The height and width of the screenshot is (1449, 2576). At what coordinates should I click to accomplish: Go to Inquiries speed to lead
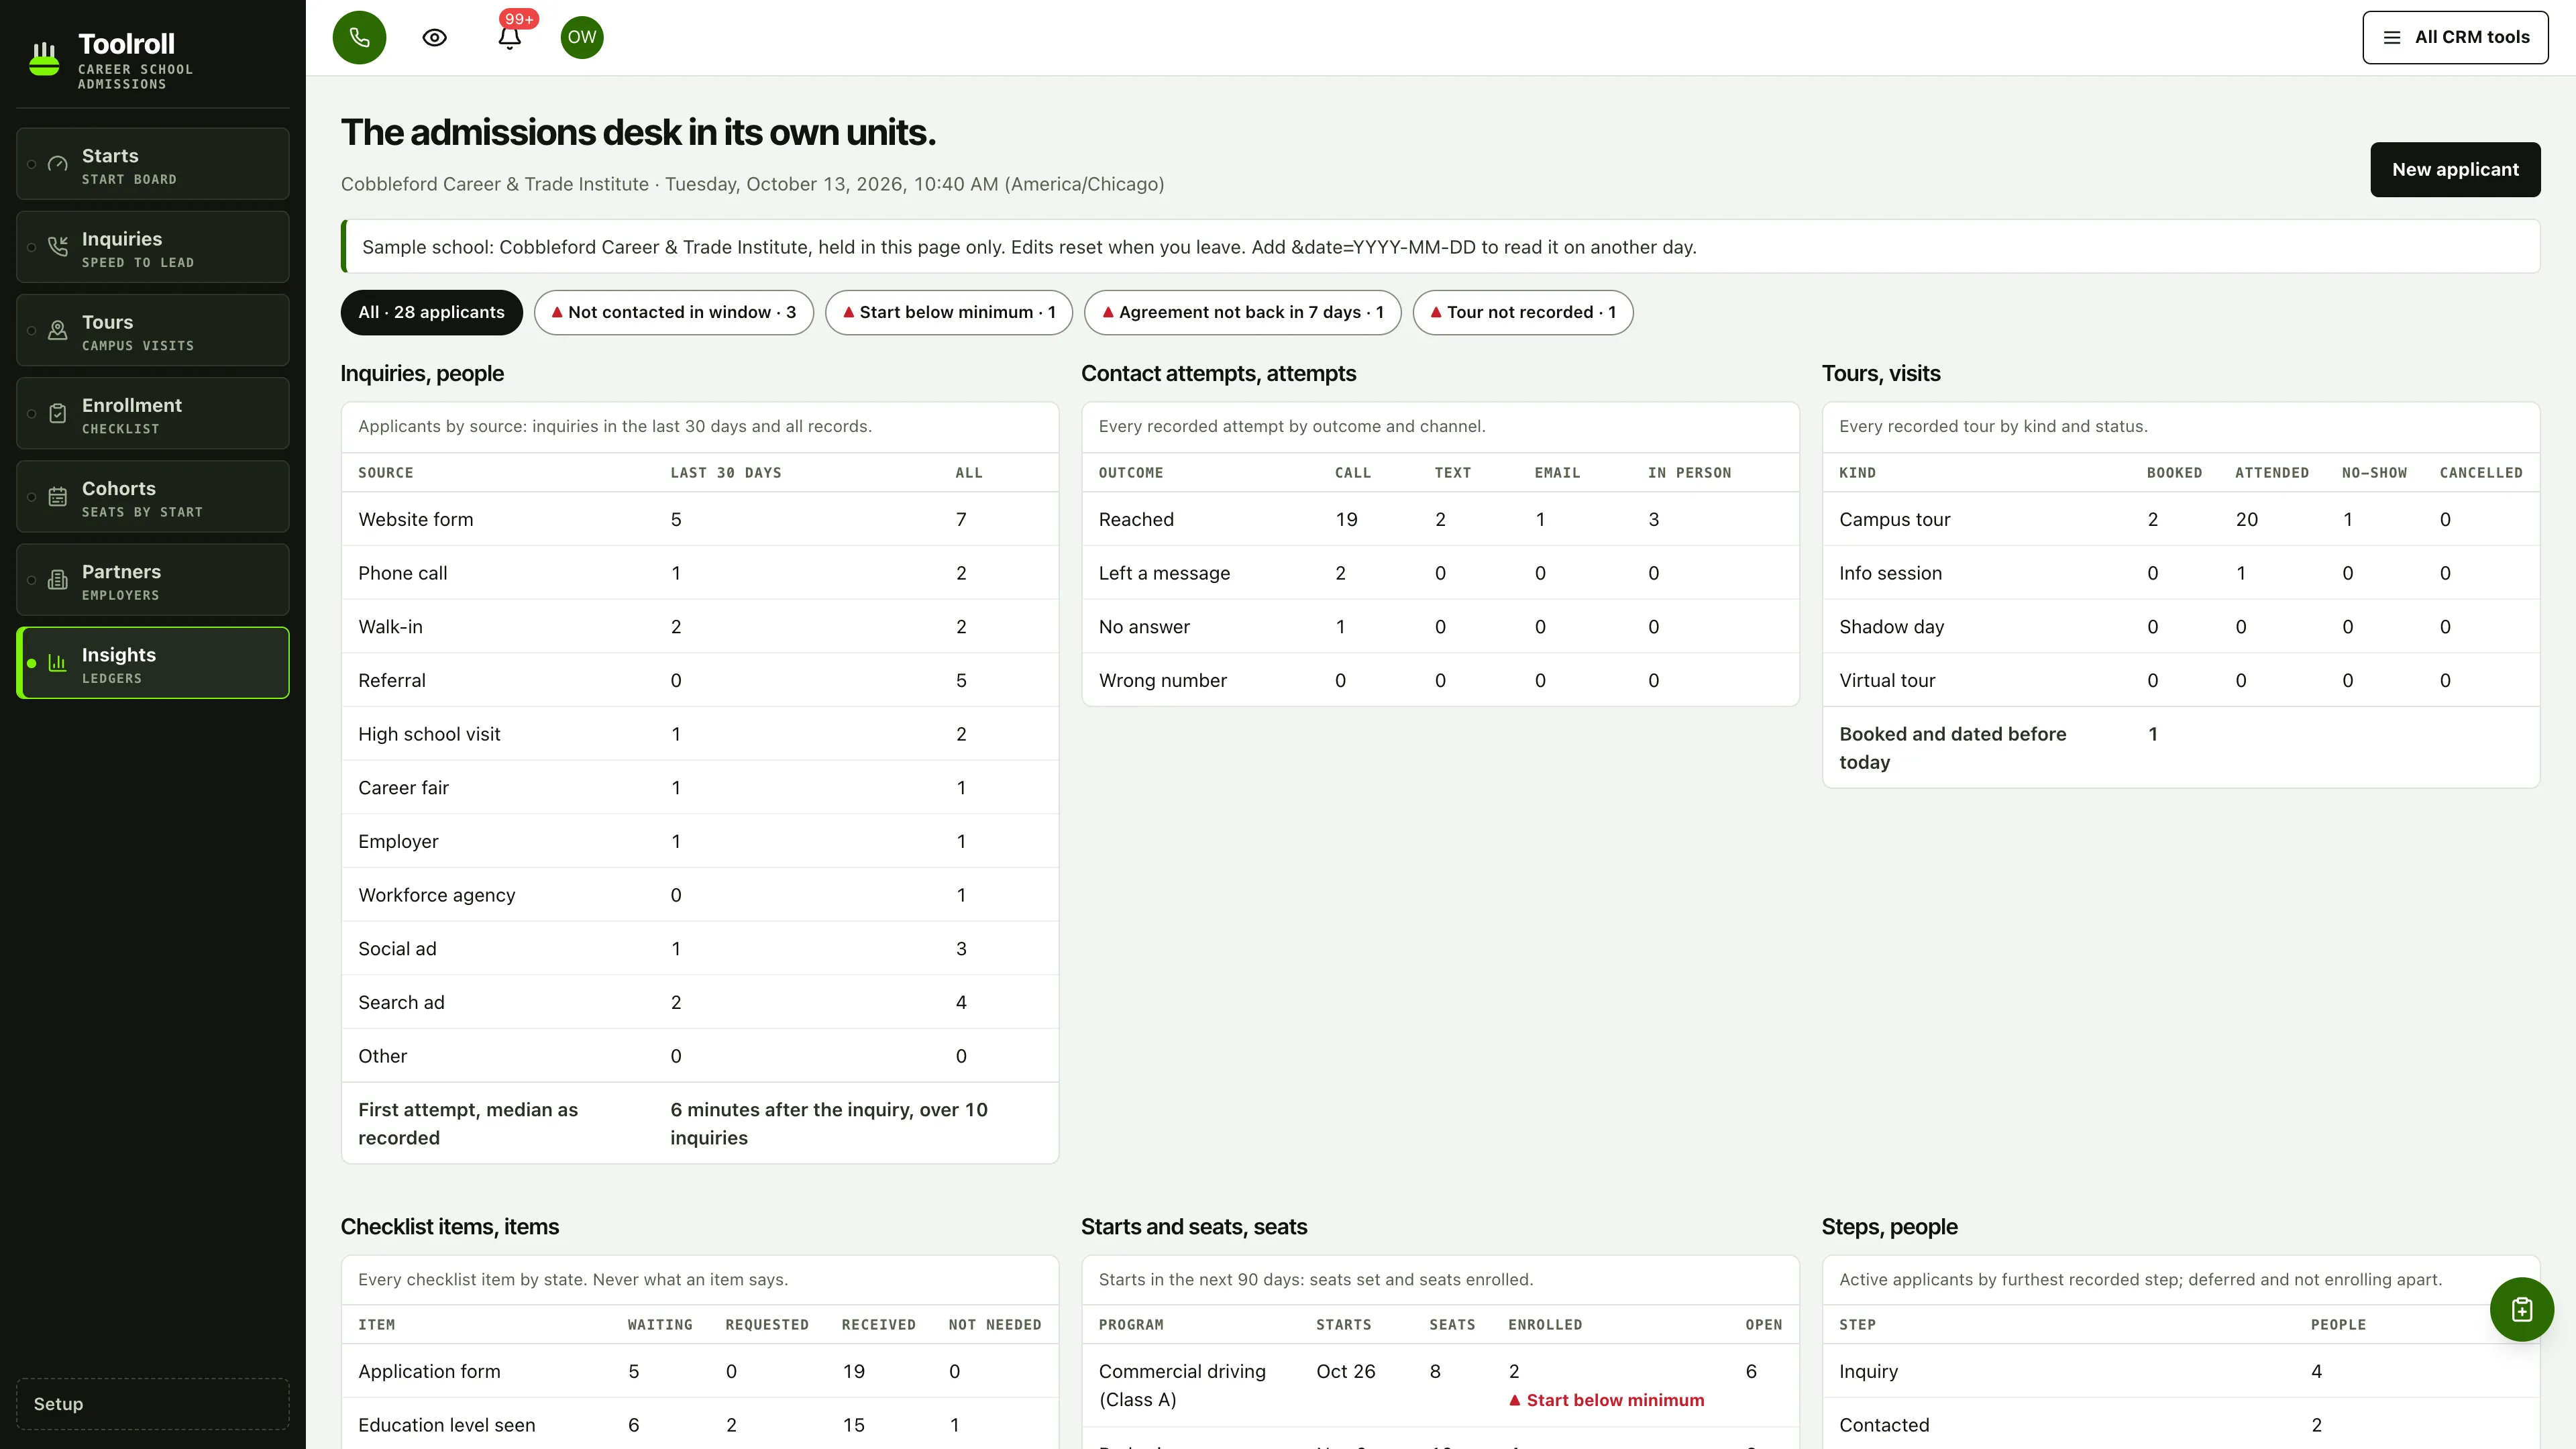coord(153,247)
